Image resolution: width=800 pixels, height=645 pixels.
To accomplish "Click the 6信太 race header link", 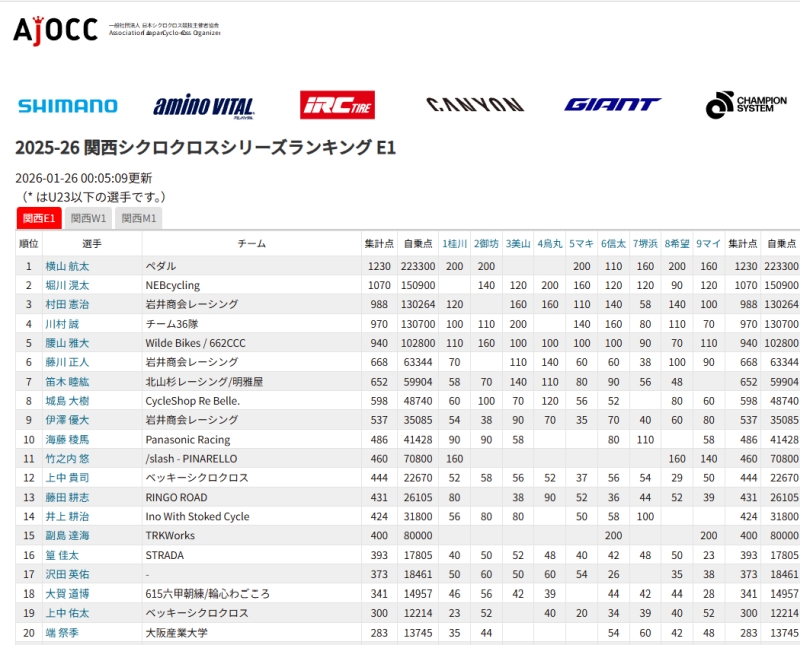I will [x=613, y=244].
